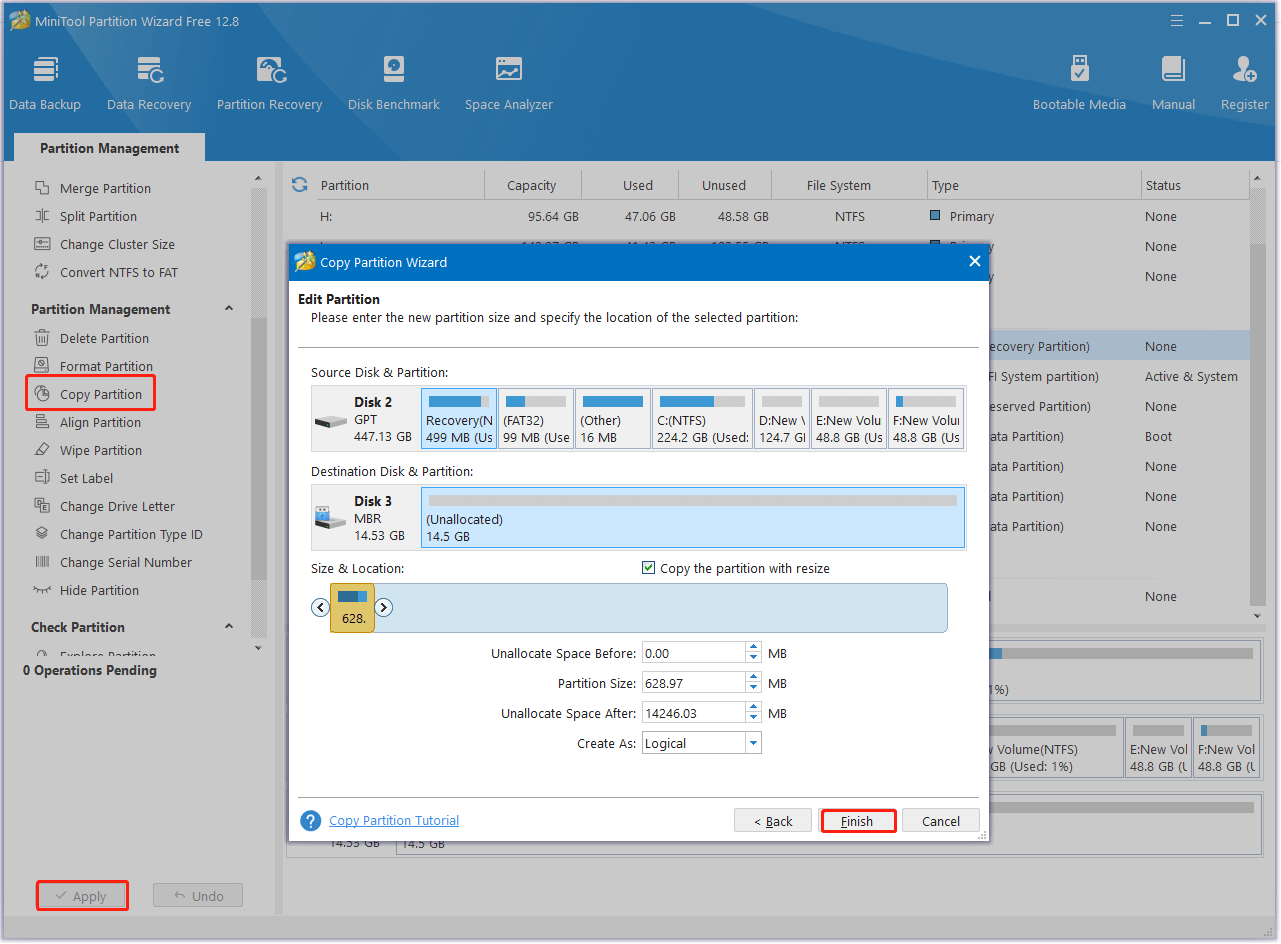Open the Space Analyzer tool

pyautogui.click(x=508, y=83)
